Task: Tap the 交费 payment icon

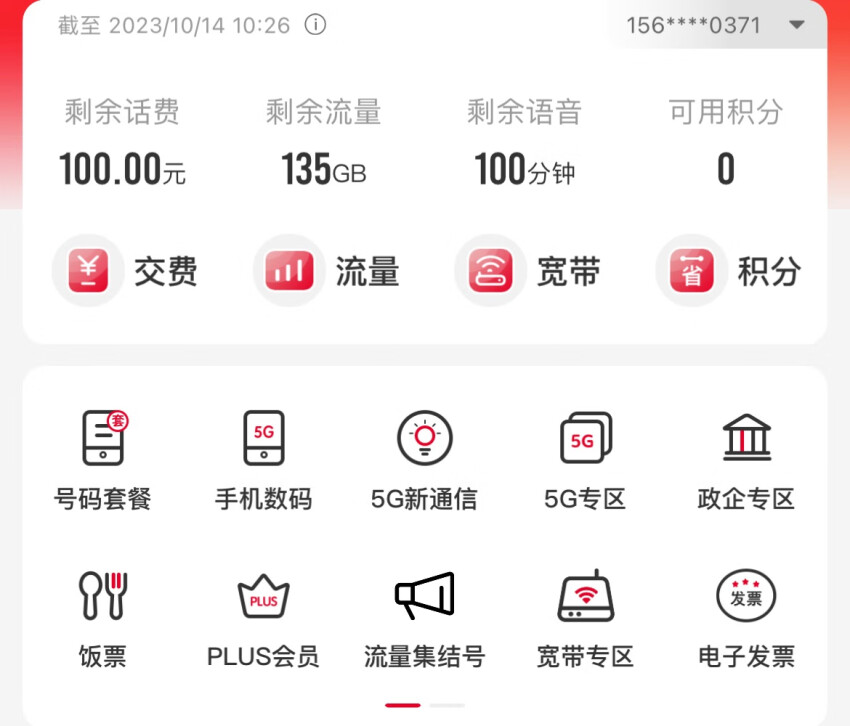Action: [88, 271]
